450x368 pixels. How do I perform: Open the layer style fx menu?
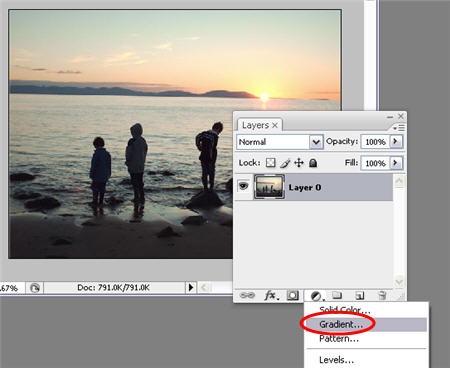click(271, 295)
